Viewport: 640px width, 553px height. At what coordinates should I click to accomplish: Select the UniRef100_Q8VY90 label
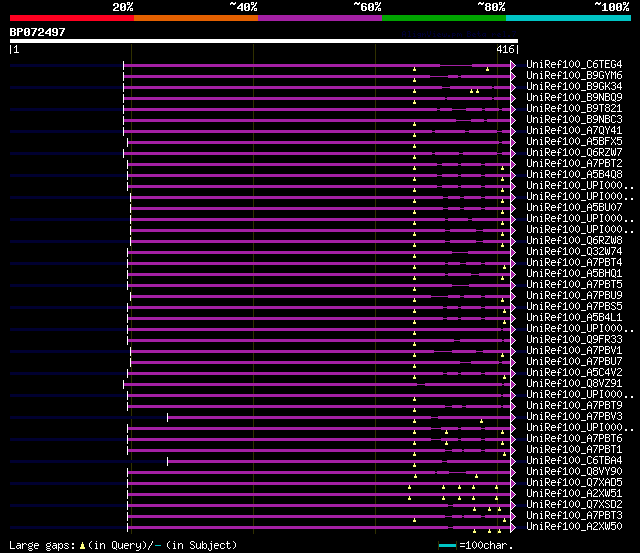[574, 472]
